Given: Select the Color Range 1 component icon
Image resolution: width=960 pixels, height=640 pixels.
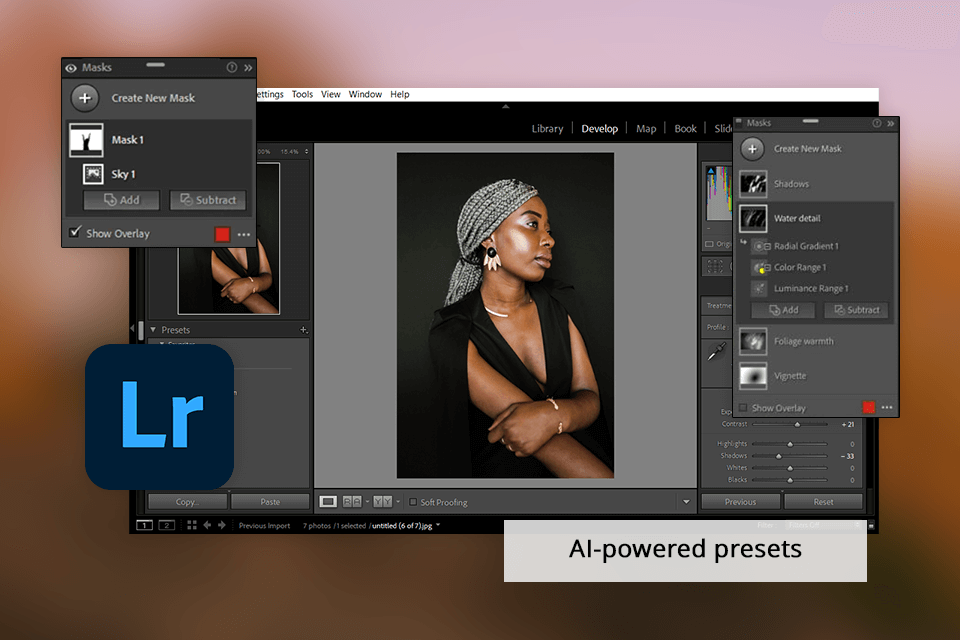Looking at the screenshot, I should coord(761,268).
